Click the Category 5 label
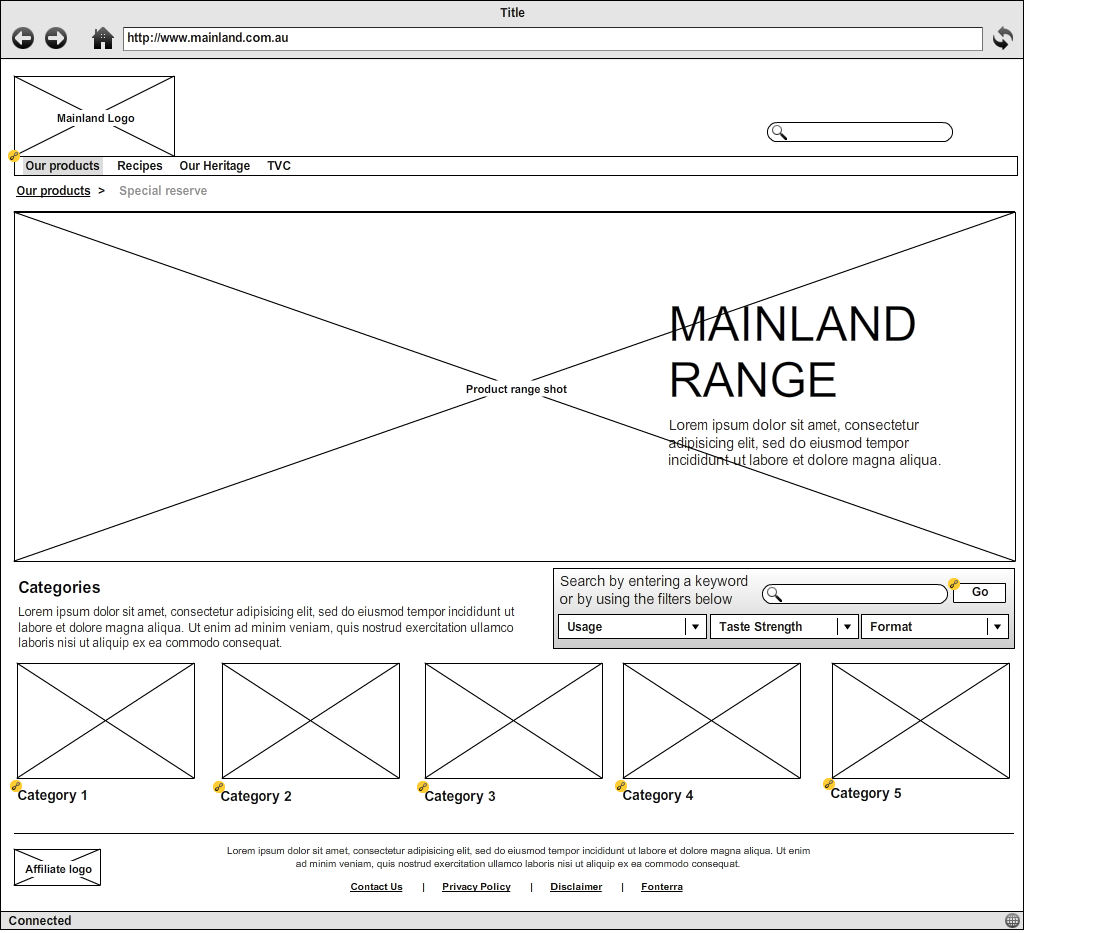Screen dimensions: 1103x933 pos(866,793)
